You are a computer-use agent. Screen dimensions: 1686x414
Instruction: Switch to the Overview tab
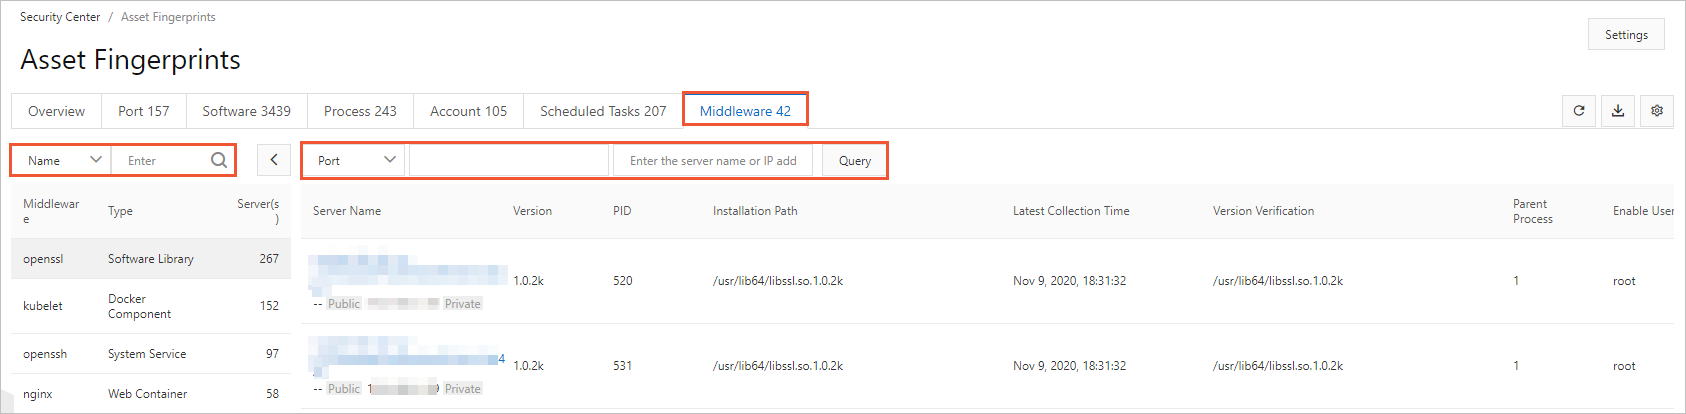[56, 111]
